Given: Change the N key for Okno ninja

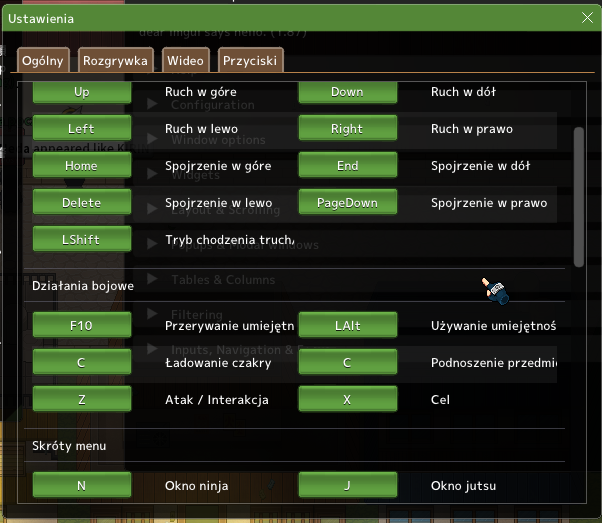Looking at the screenshot, I should pyautogui.click(x=82, y=487).
